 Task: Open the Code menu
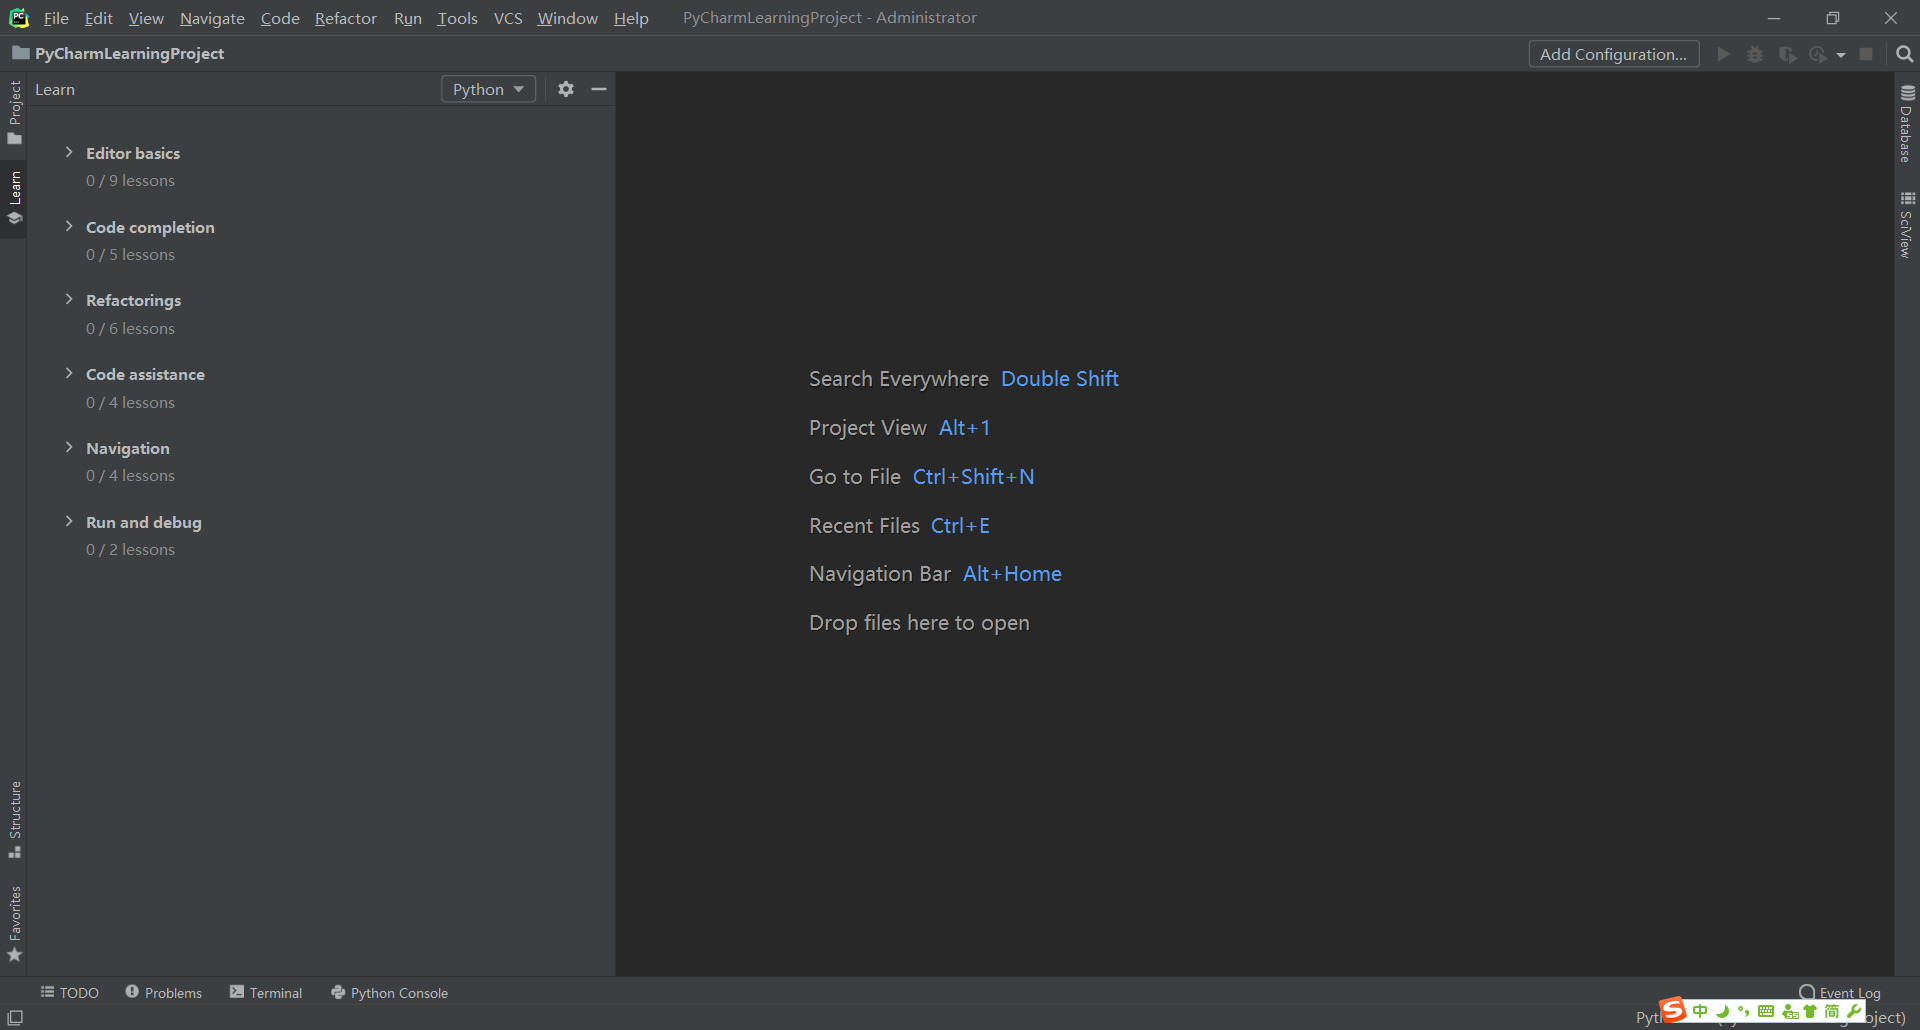[280, 18]
